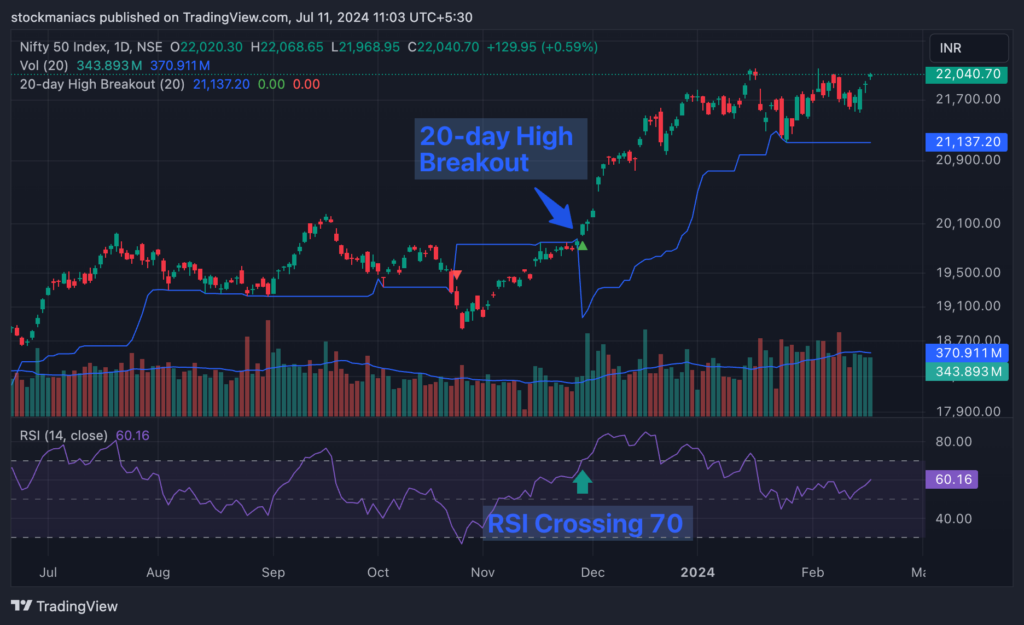Click the blue 370.911 M volume axis label
This screenshot has width=1024, height=625.
(967, 353)
